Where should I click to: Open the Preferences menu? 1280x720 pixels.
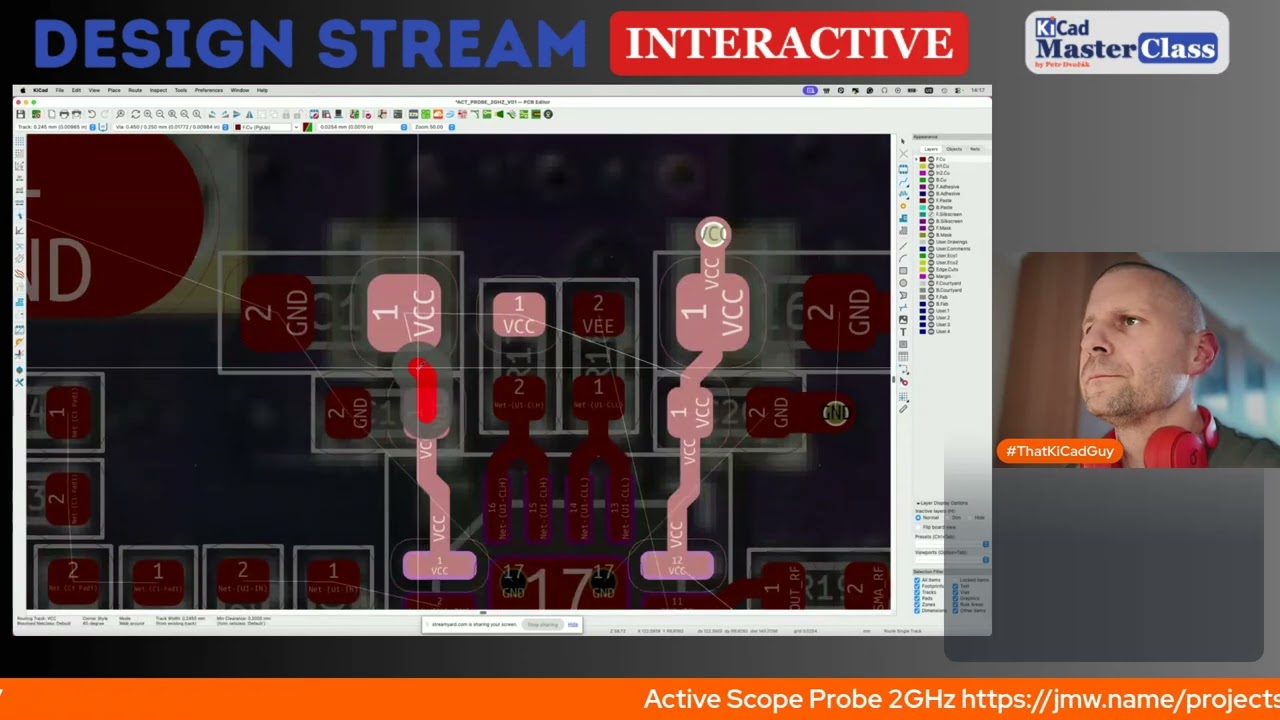[208, 90]
